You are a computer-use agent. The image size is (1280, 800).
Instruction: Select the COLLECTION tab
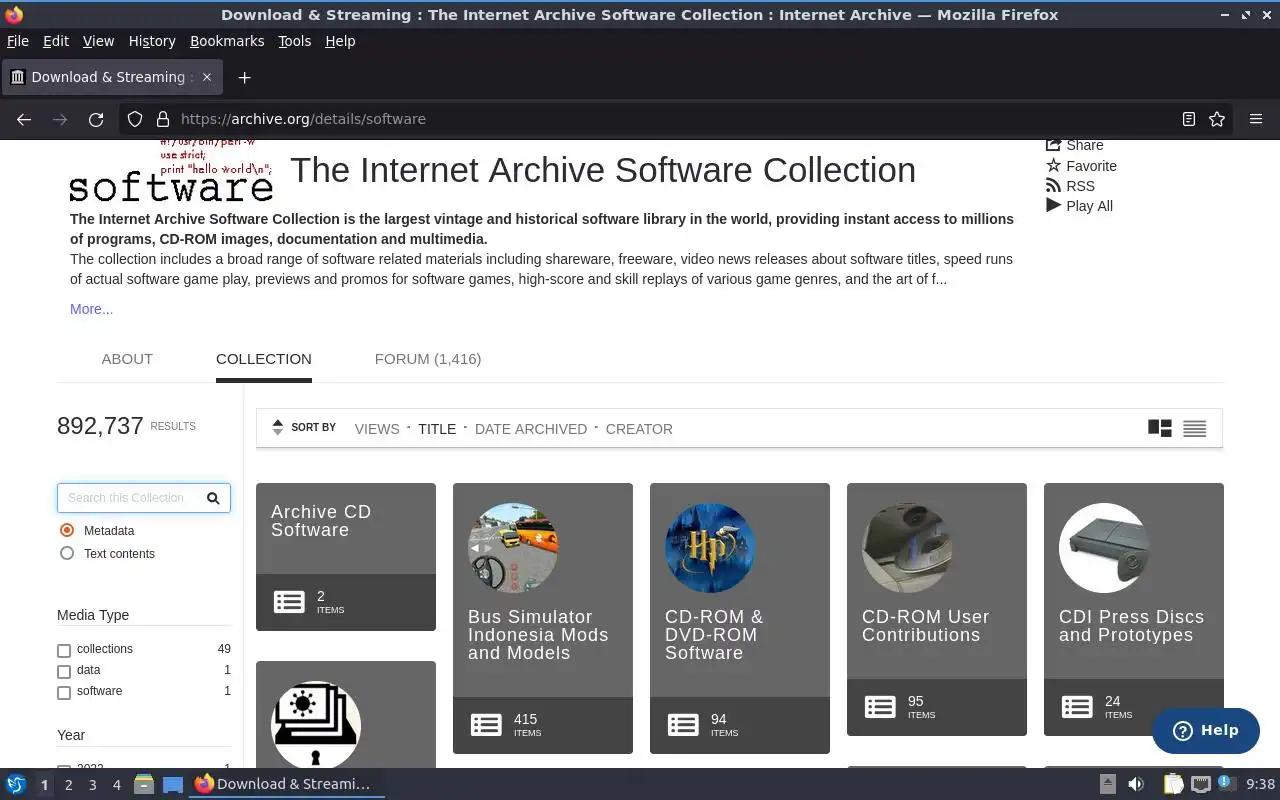(264, 359)
